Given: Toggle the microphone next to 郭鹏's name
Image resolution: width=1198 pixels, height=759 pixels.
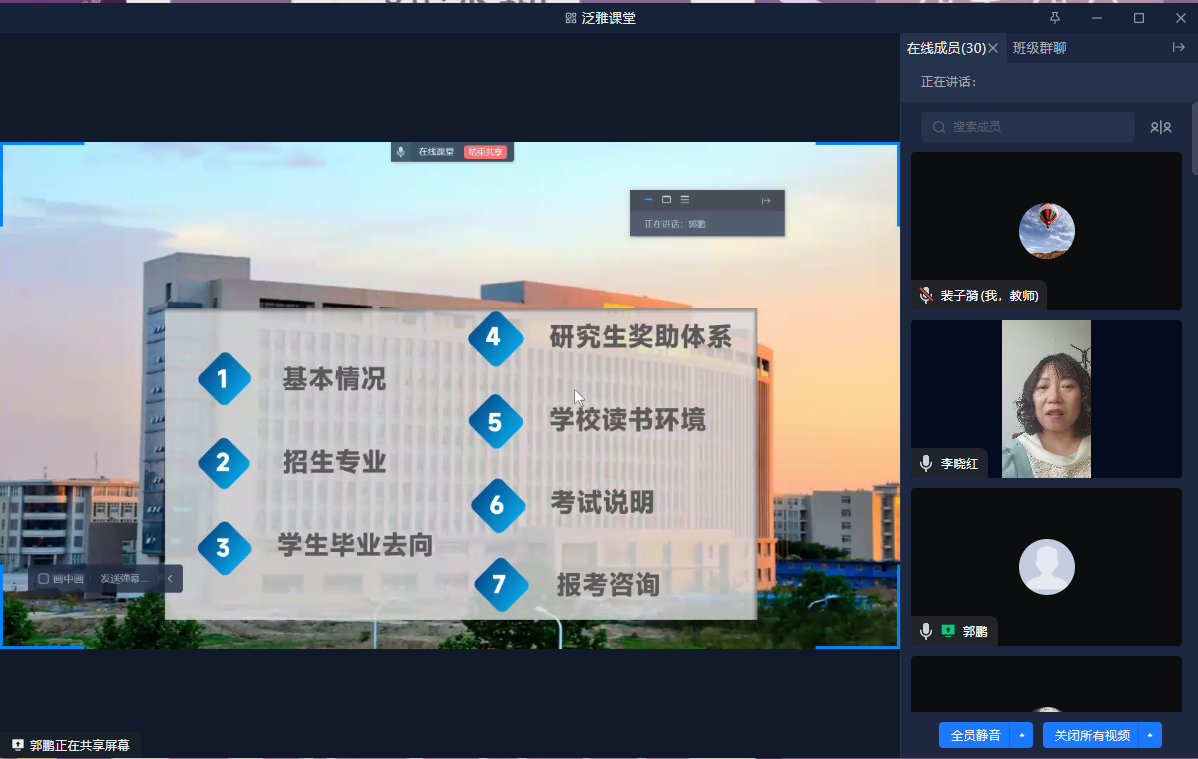Looking at the screenshot, I should pos(926,631).
